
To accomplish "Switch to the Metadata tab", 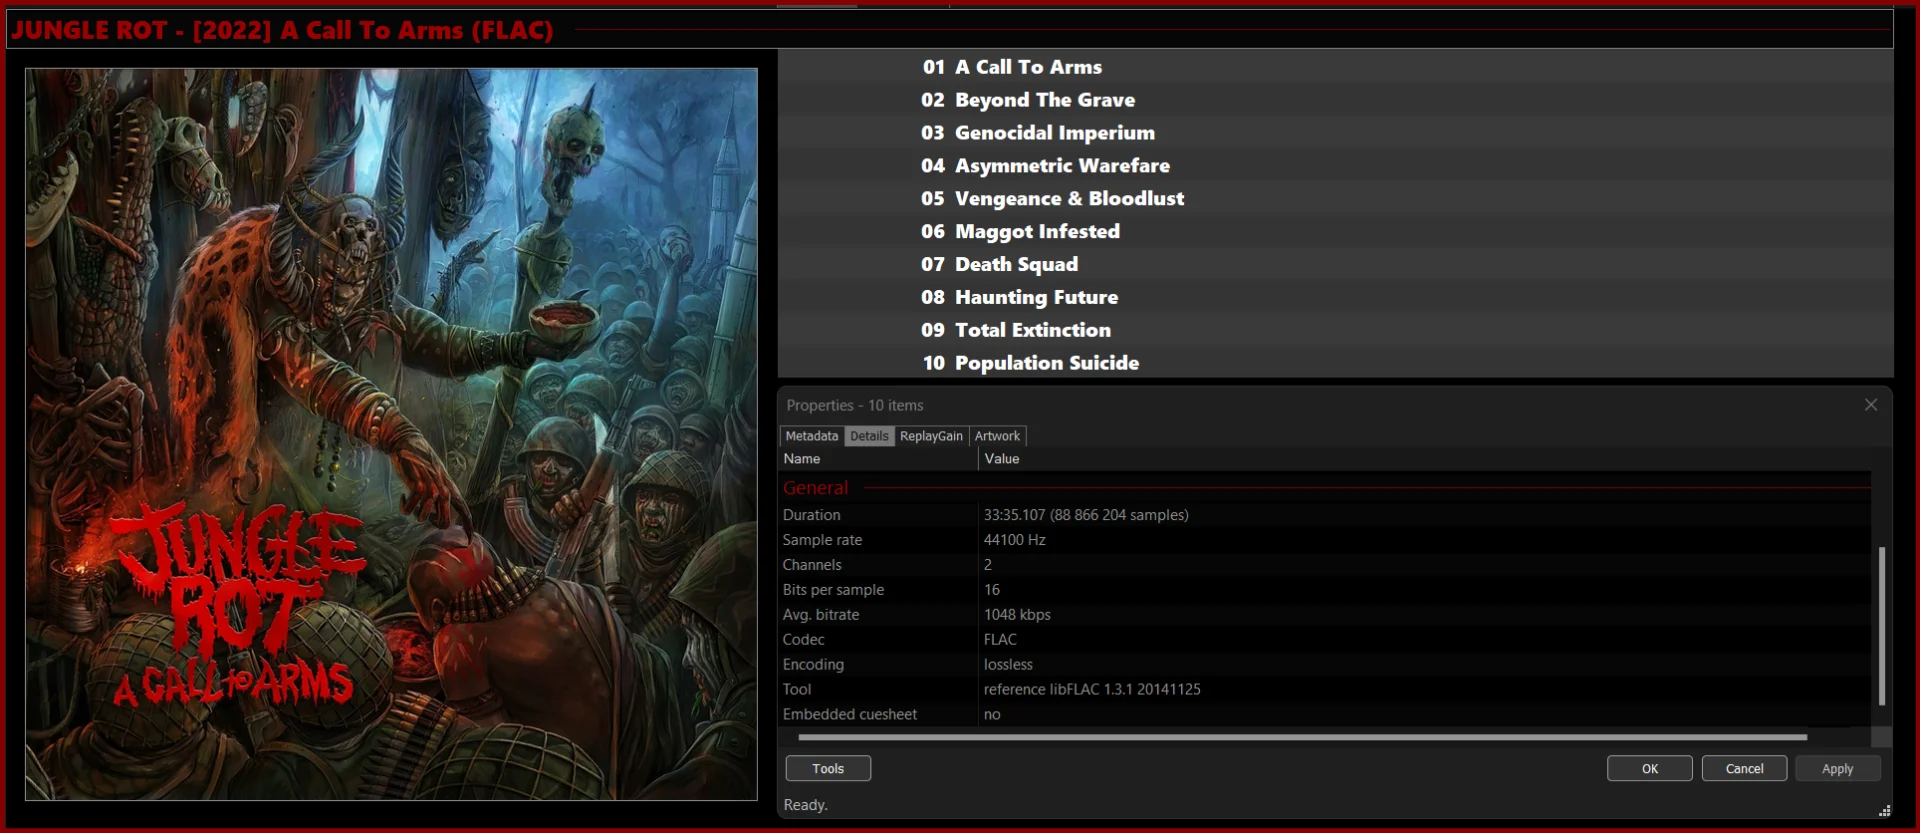I will point(811,436).
